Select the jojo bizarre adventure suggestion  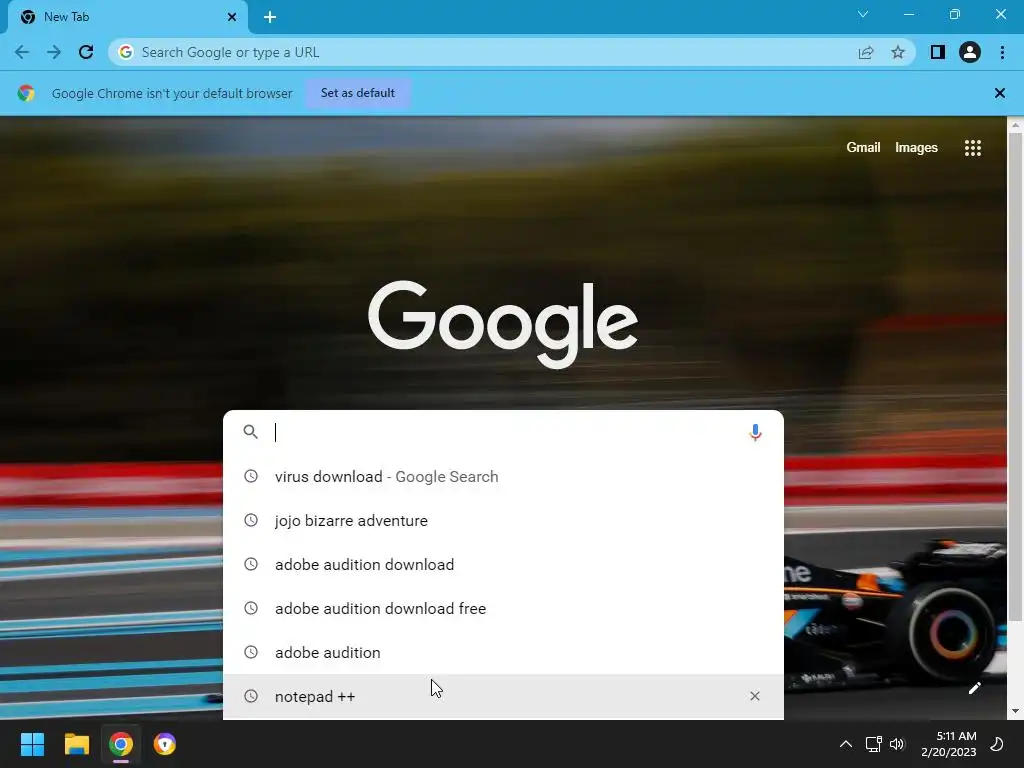[503, 520]
